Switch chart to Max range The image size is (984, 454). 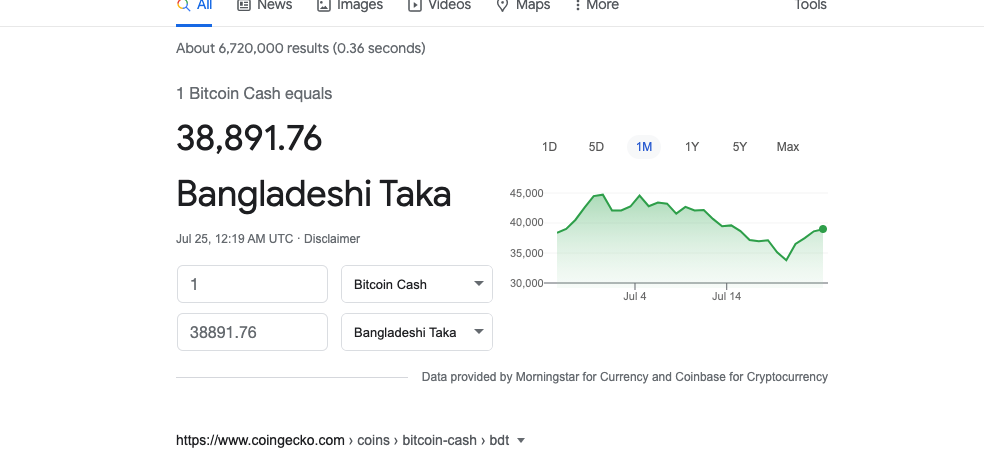[x=788, y=147]
